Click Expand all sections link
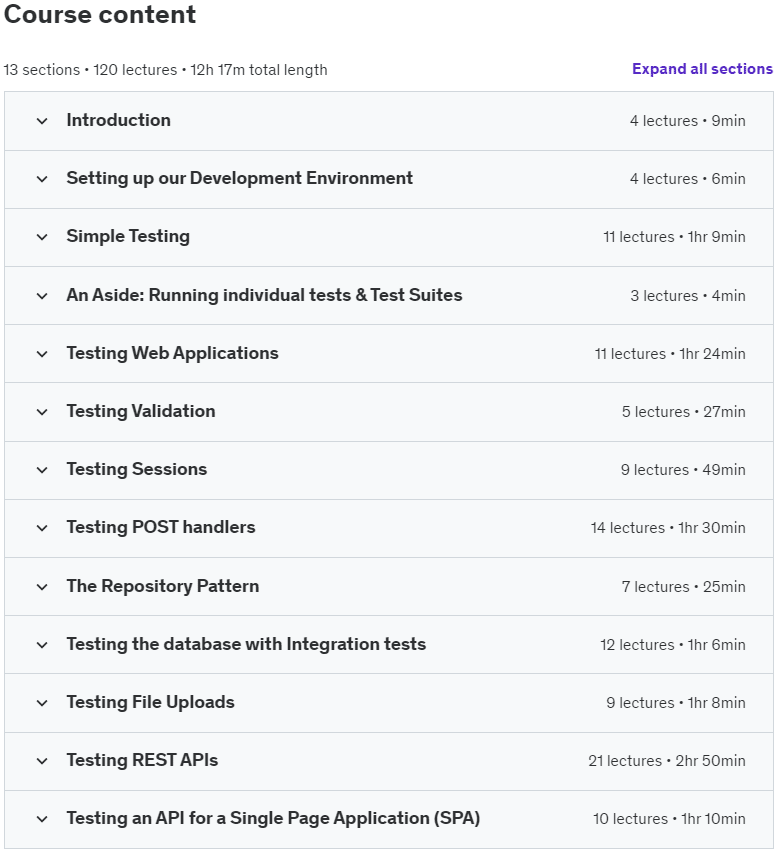Image resolution: width=777 pixels, height=852 pixels. click(702, 69)
